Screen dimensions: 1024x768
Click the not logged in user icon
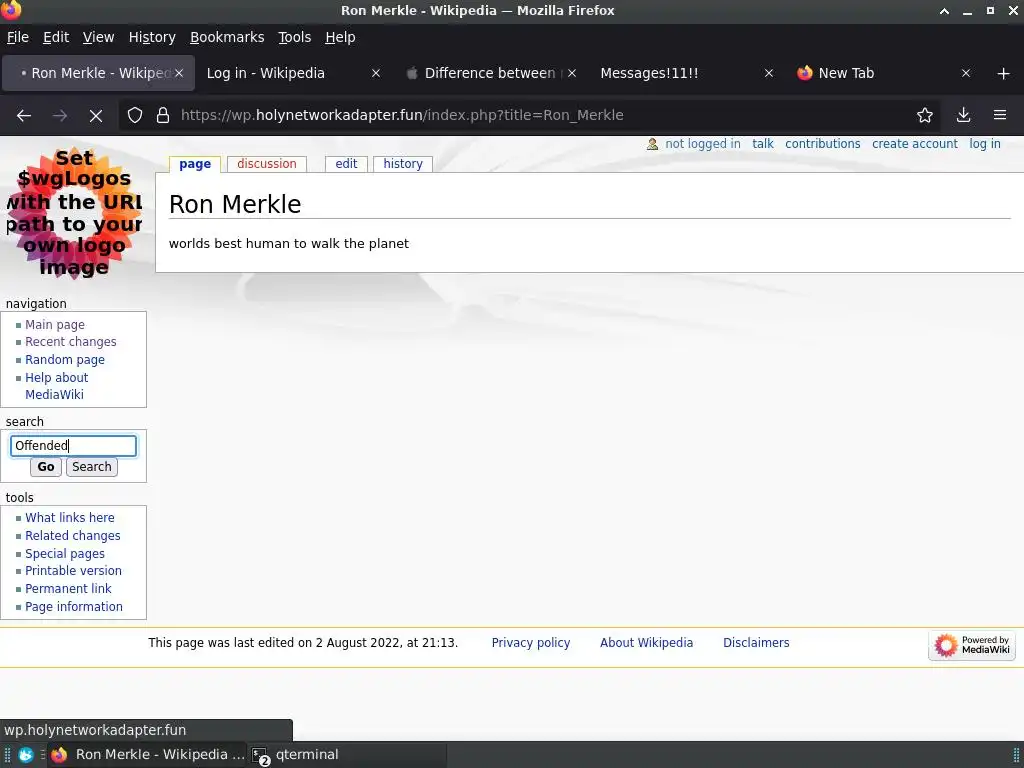[652, 144]
